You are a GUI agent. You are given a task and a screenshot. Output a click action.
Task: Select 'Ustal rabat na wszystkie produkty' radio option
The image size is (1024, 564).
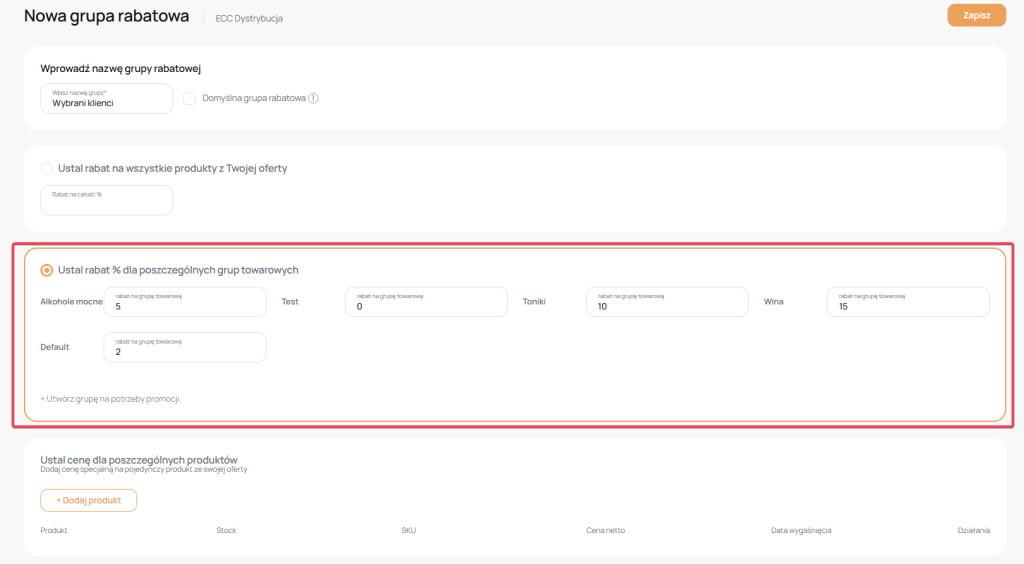click(x=46, y=168)
